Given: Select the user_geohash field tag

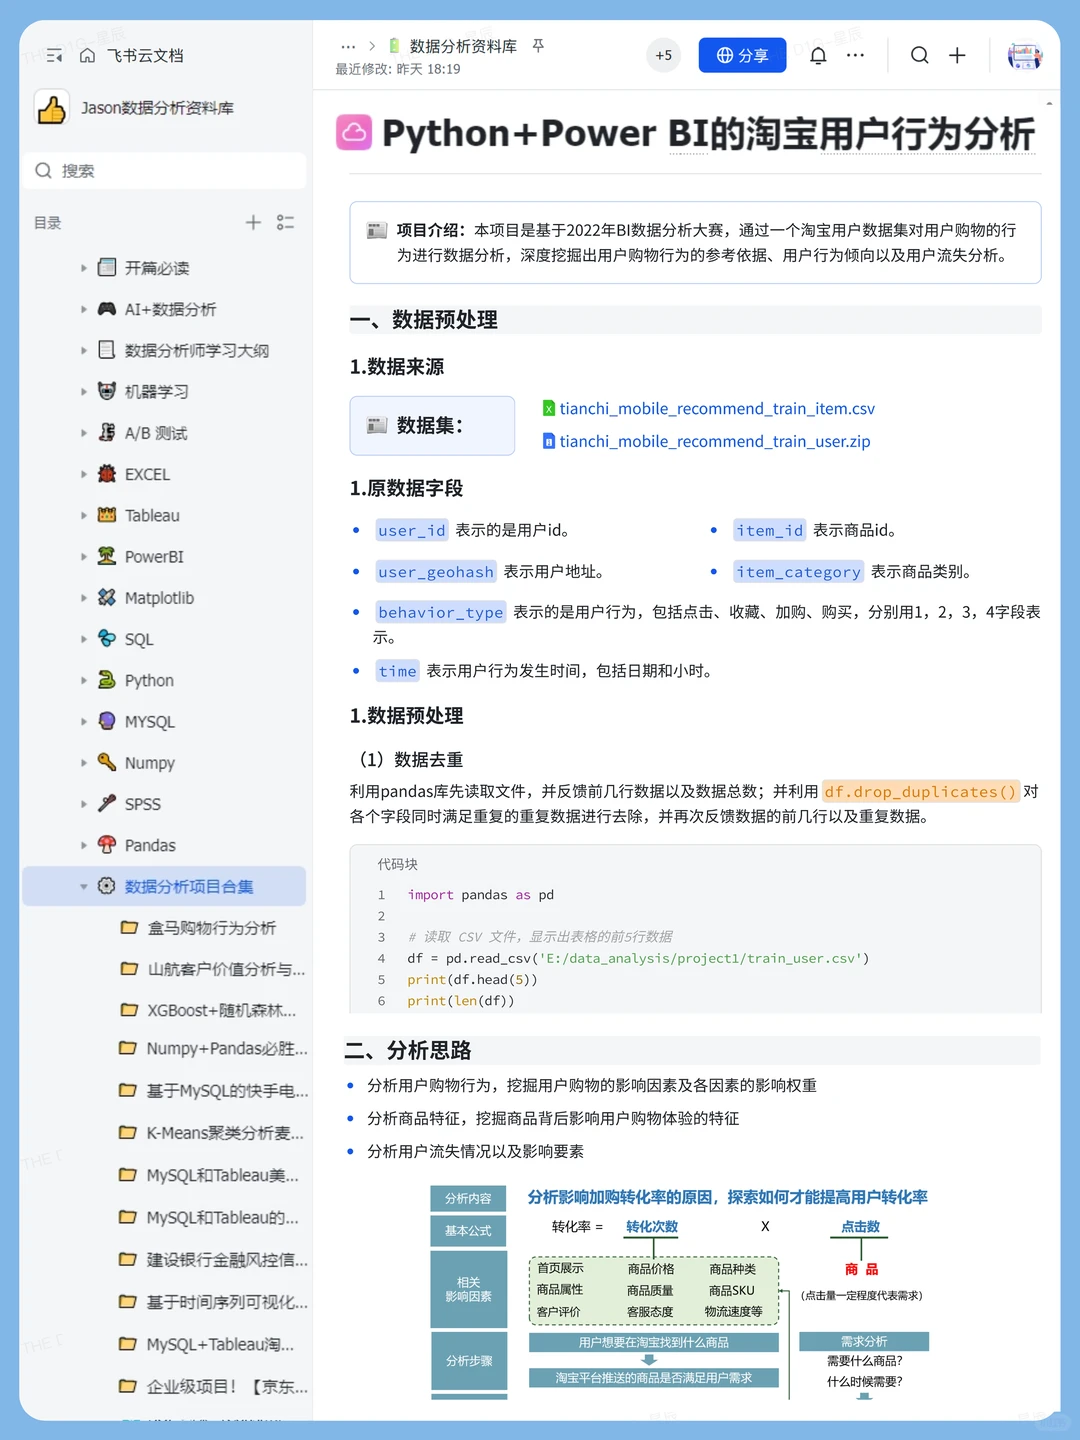Looking at the screenshot, I should [436, 572].
